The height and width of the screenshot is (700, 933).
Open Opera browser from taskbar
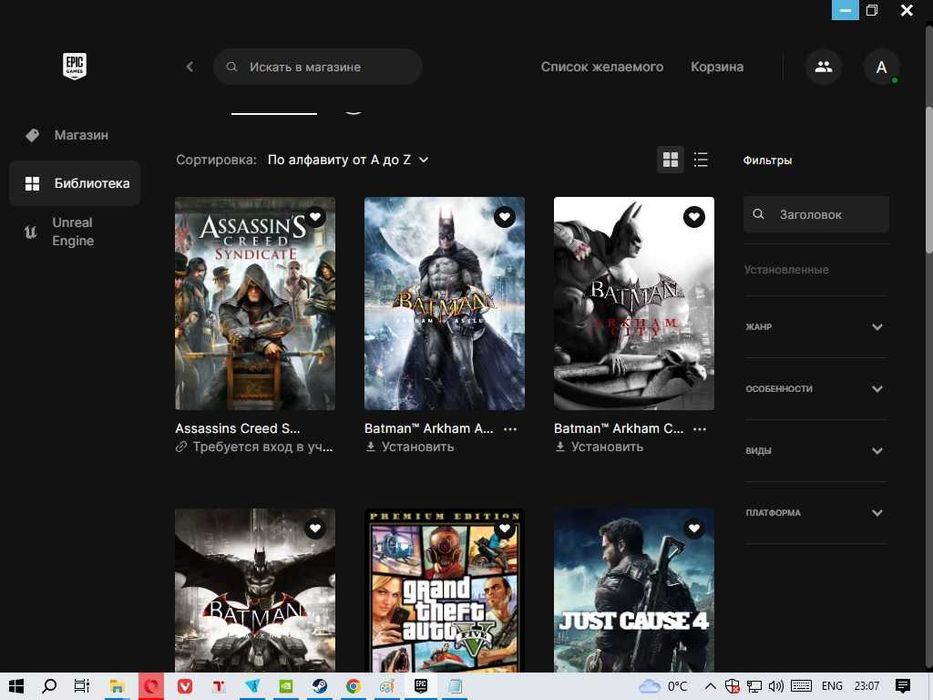(151, 686)
